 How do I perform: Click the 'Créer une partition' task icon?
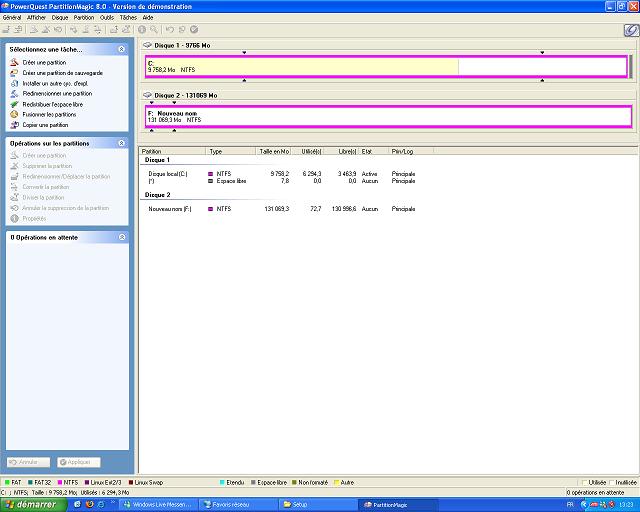click(14, 62)
